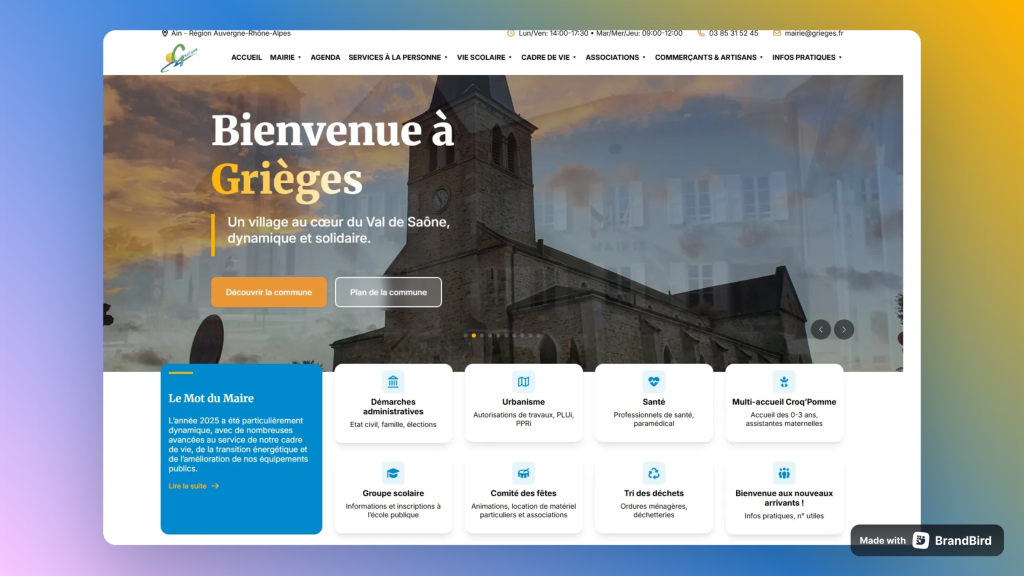Click the Santé heart icon
This screenshot has height=576, width=1024.
654,381
